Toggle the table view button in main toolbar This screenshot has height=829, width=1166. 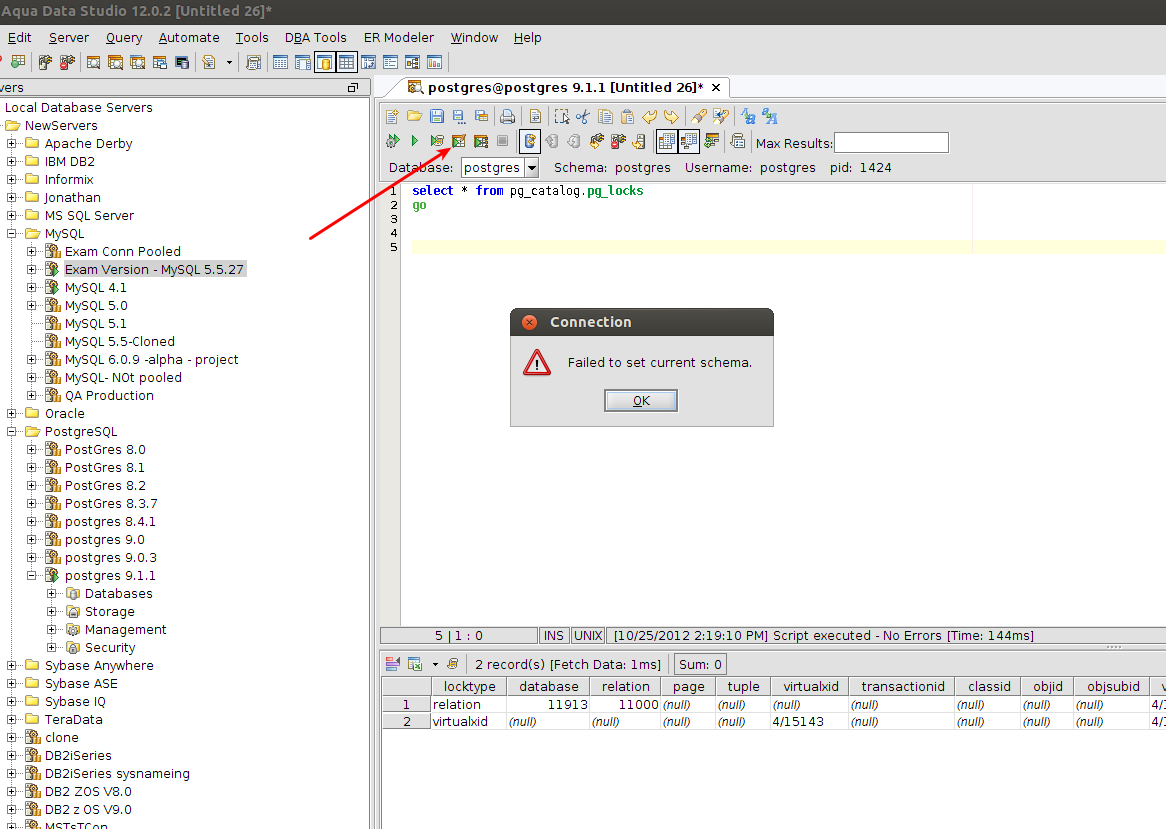tap(347, 62)
